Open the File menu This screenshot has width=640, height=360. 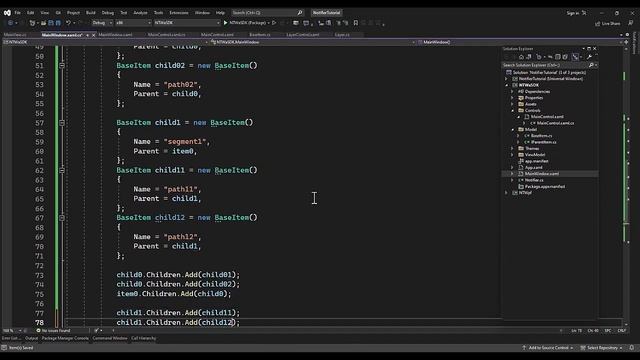18,13
